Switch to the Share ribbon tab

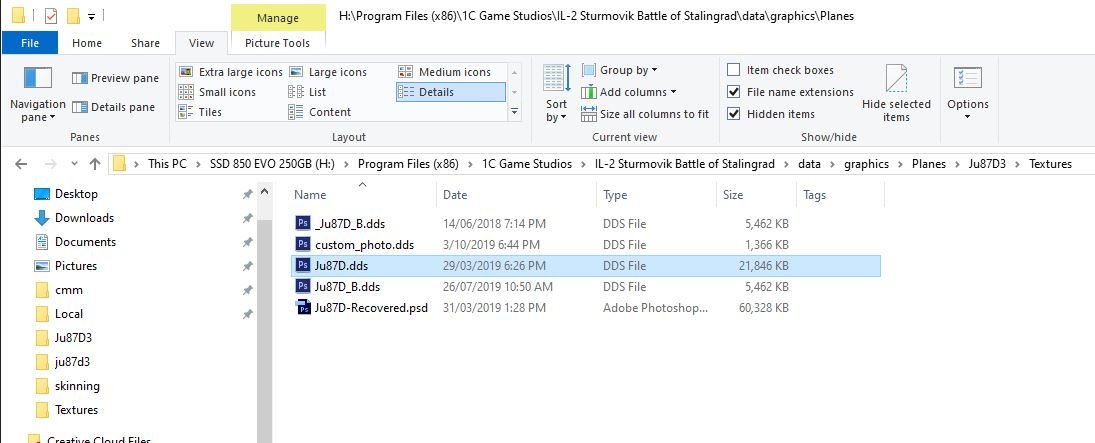145,43
